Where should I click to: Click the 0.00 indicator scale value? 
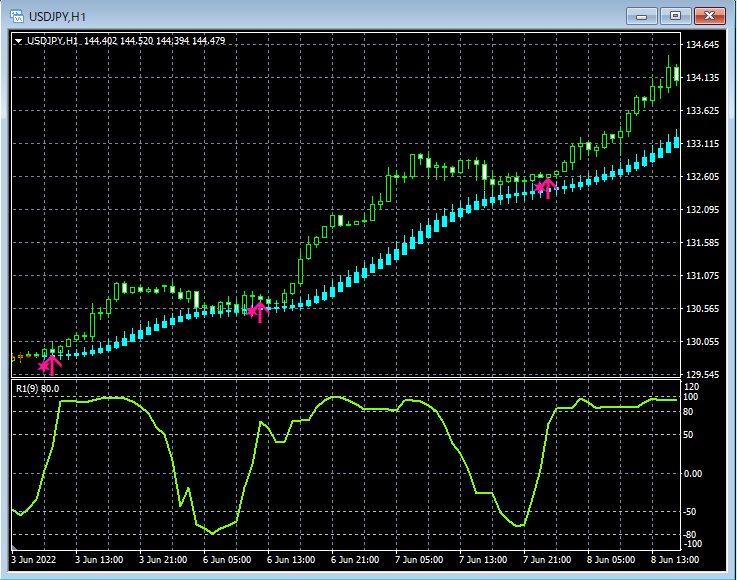coord(693,473)
